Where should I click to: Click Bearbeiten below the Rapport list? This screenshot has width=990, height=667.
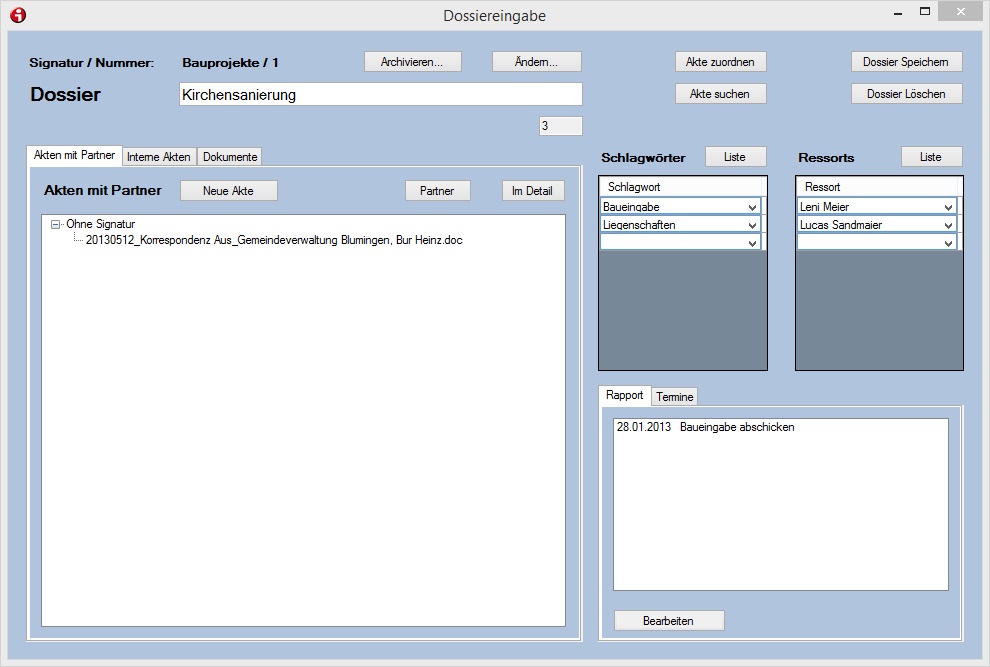[668, 621]
